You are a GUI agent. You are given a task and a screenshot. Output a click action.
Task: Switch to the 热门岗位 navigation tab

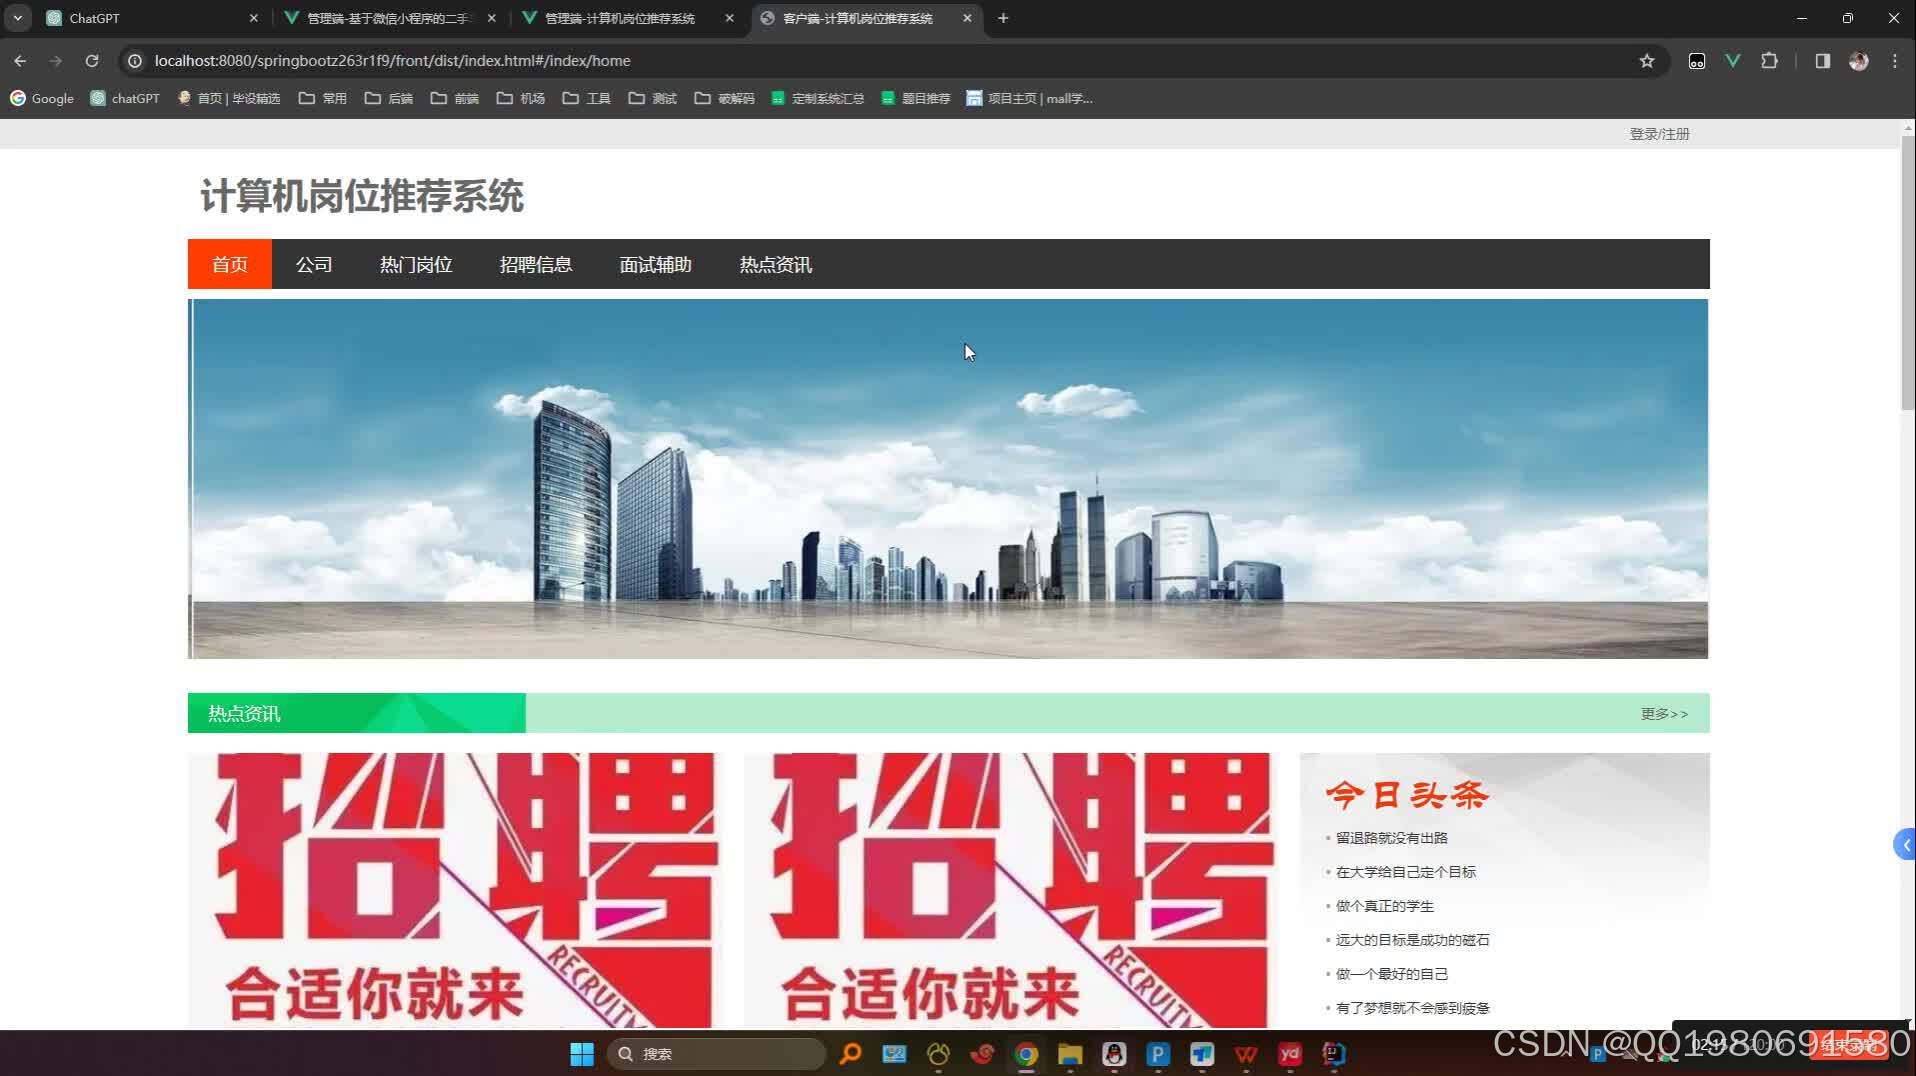[415, 264]
